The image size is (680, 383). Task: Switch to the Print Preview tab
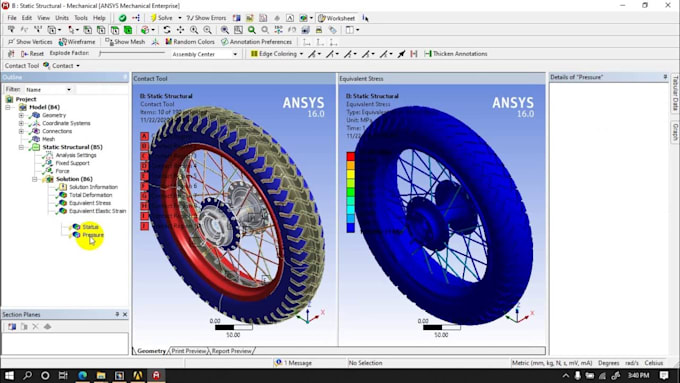coord(189,351)
